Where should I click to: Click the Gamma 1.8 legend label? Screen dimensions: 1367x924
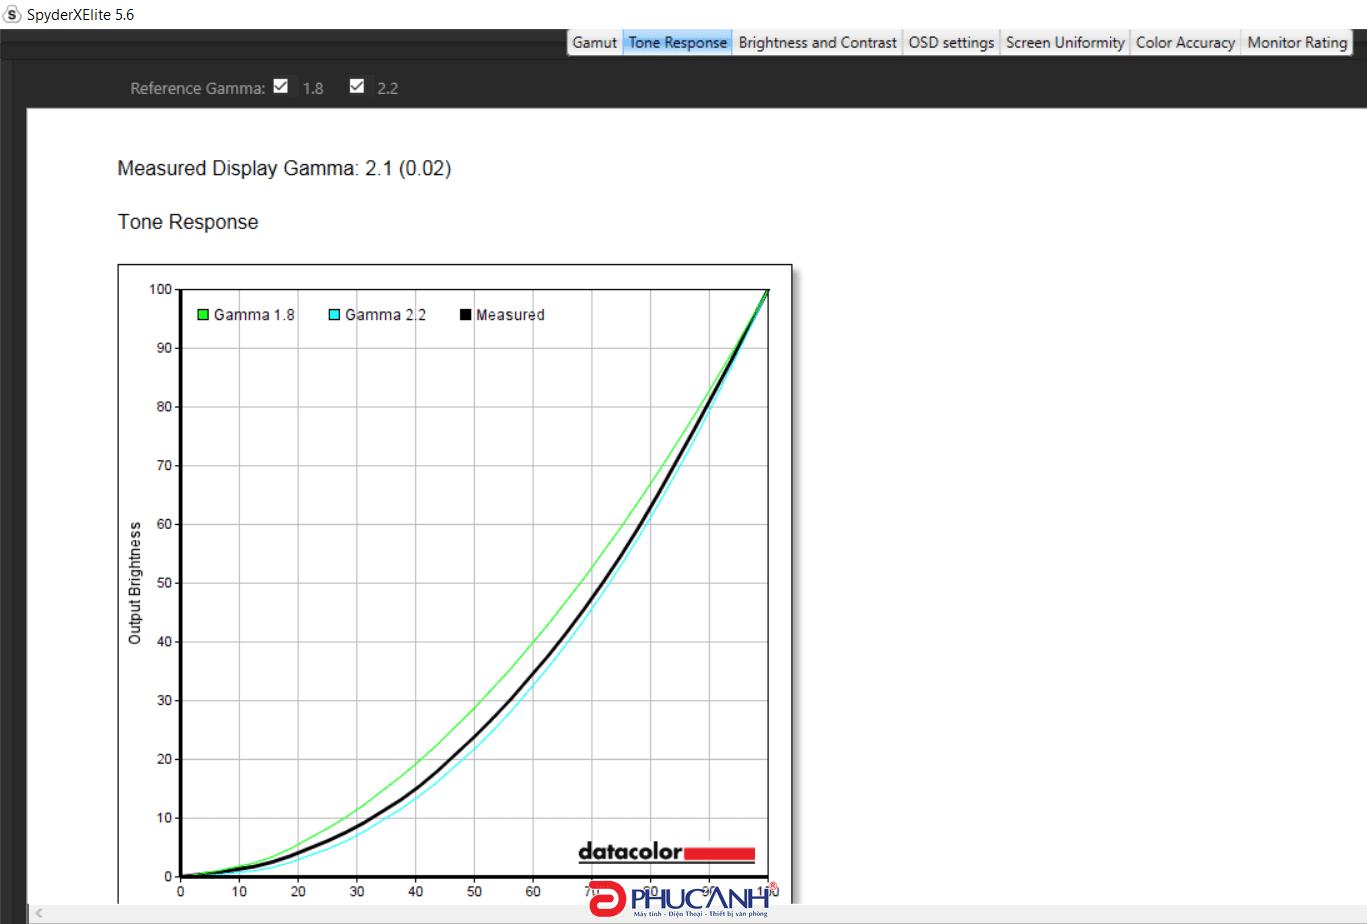click(254, 315)
